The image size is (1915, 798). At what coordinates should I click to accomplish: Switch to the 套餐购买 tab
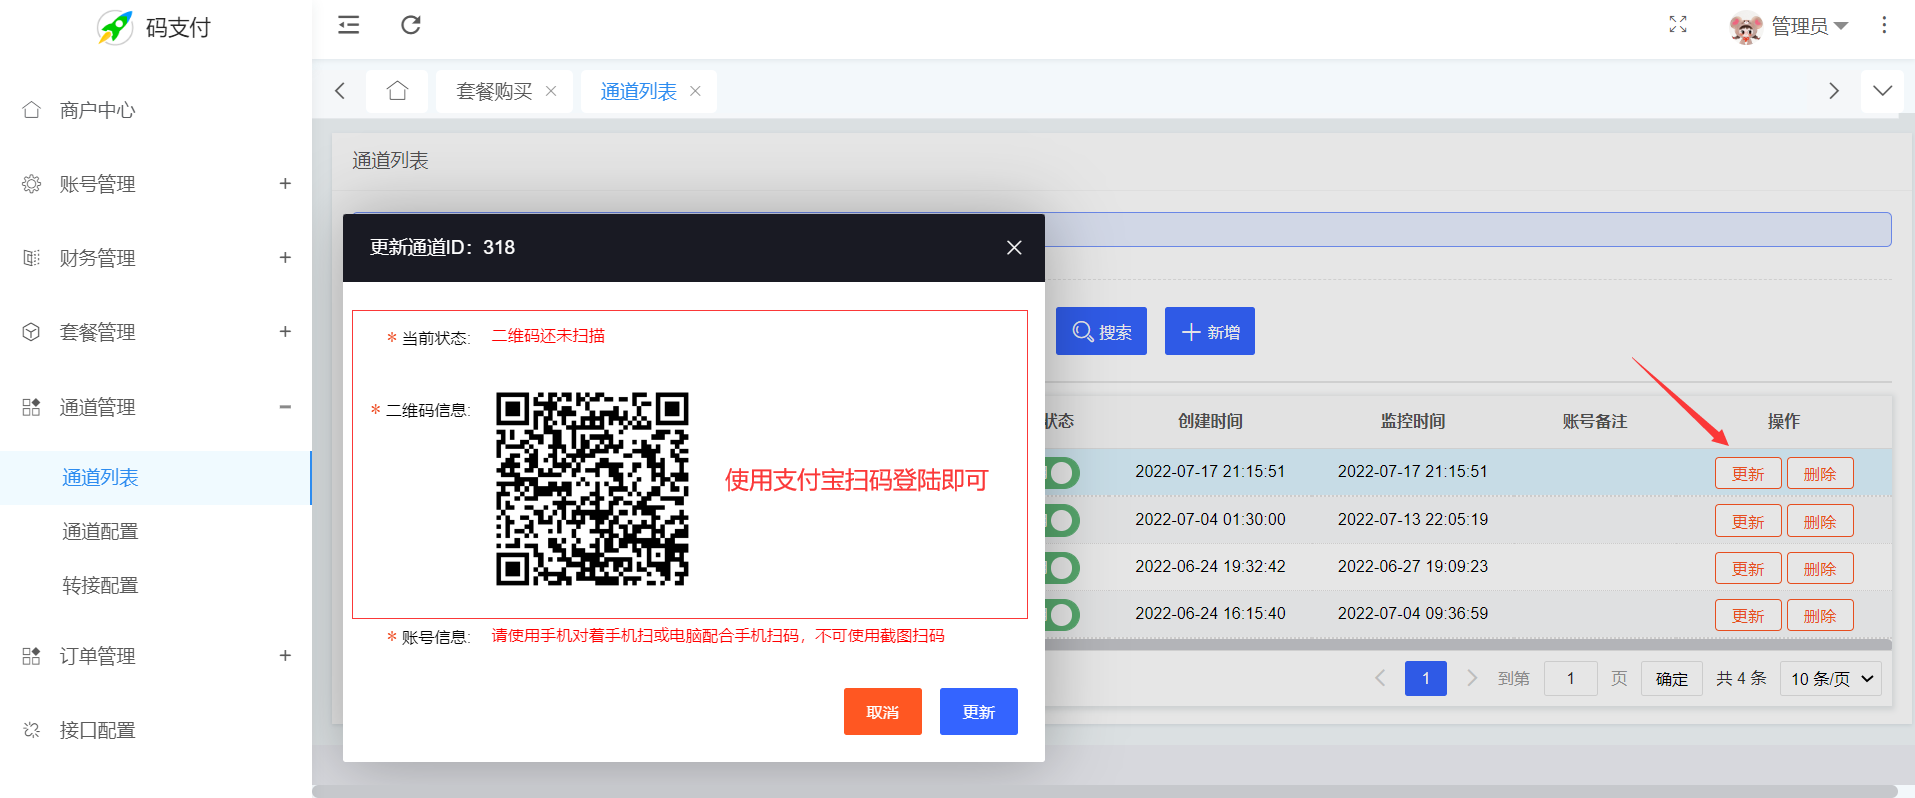click(x=494, y=91)
